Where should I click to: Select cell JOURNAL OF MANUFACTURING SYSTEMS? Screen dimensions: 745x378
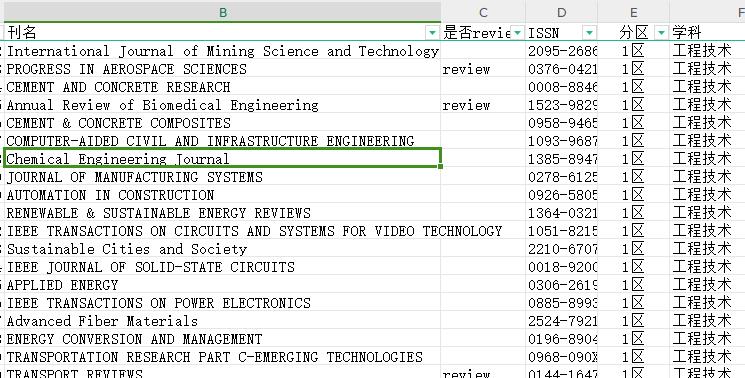[x=222, y=177]
